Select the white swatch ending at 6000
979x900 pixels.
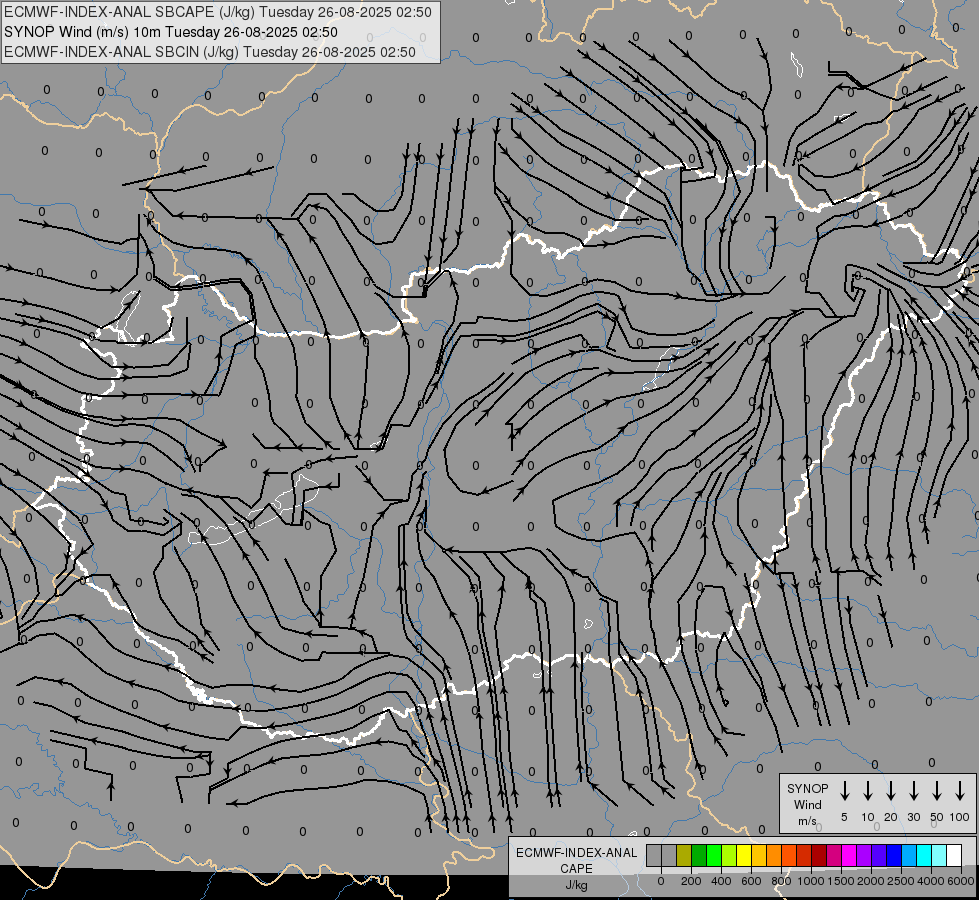pyautogui.click(x=953, y=855)
